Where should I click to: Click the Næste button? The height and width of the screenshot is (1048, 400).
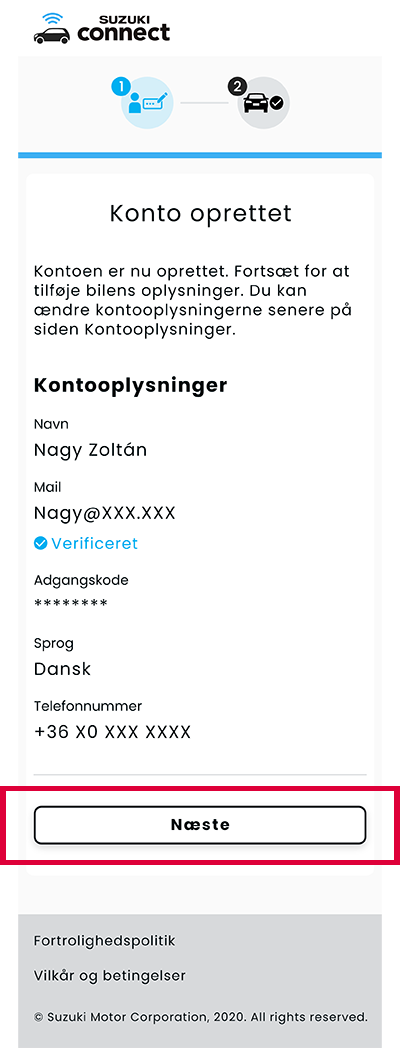pos(200,825)
